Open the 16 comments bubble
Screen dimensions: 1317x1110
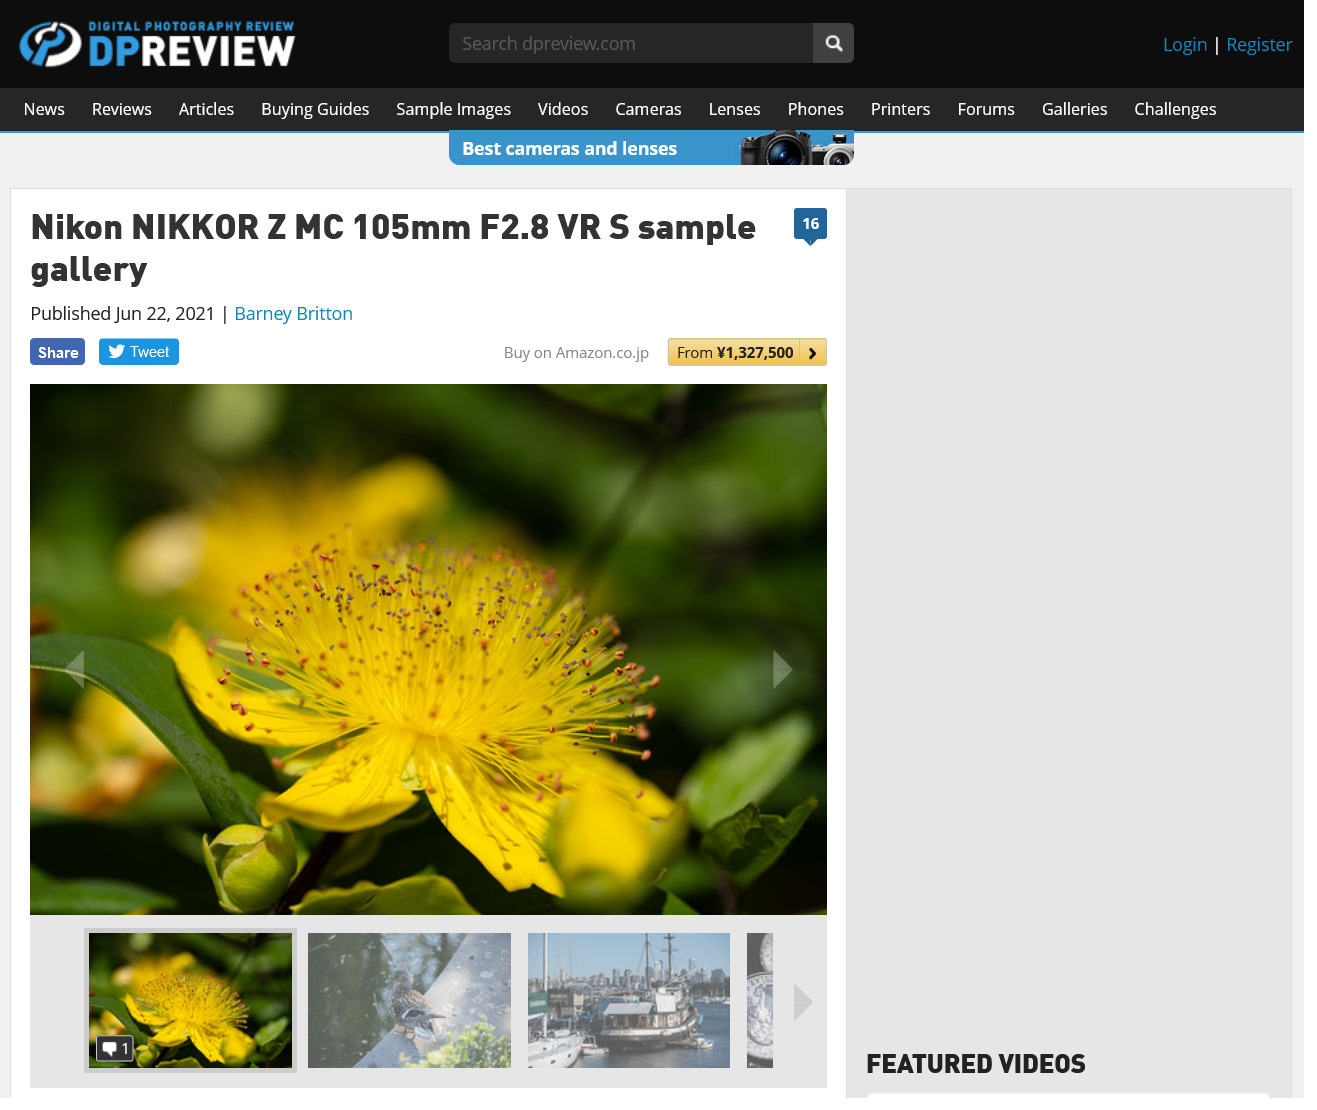(810, 226)
